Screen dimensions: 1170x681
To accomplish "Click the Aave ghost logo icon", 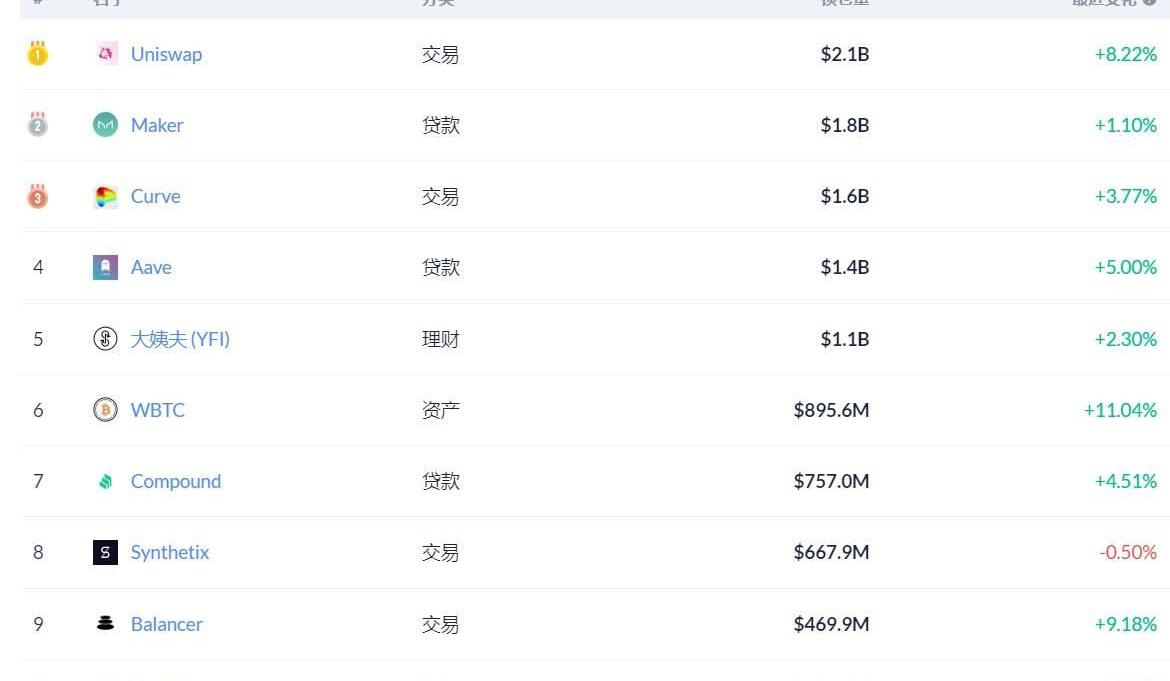I will pos(105,268).
